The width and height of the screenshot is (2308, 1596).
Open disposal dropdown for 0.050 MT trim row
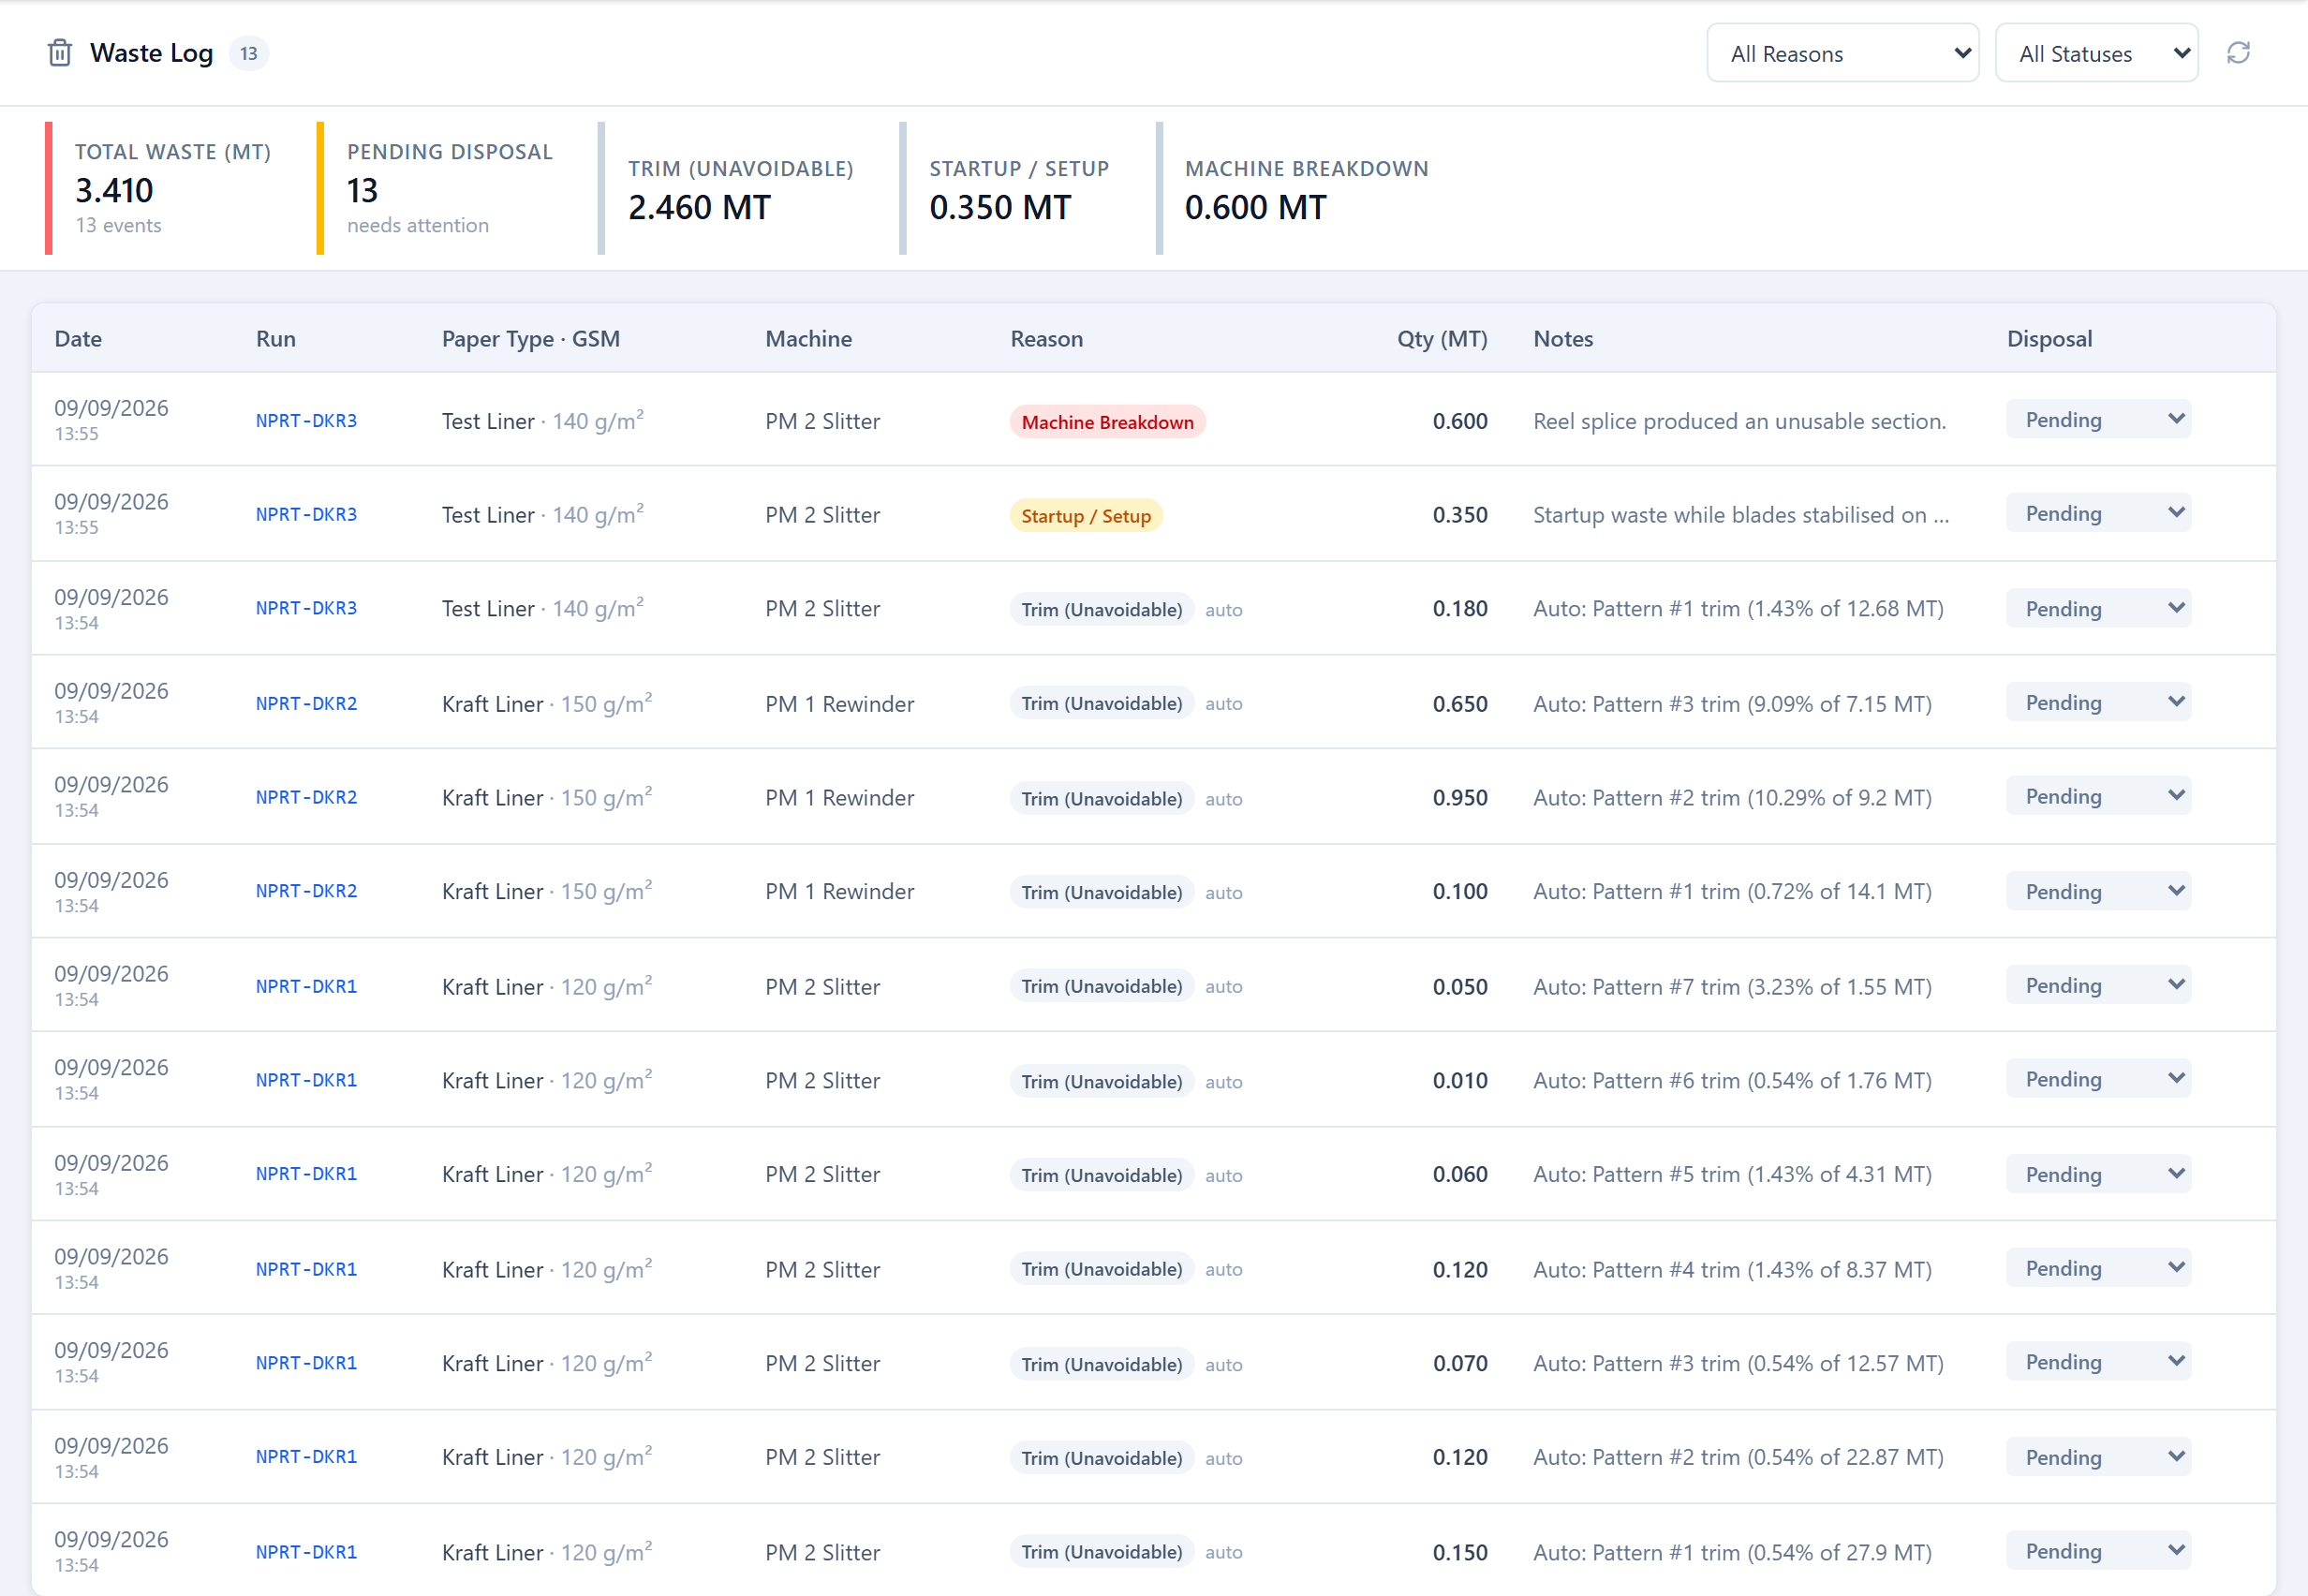(x=2098, y=986)
